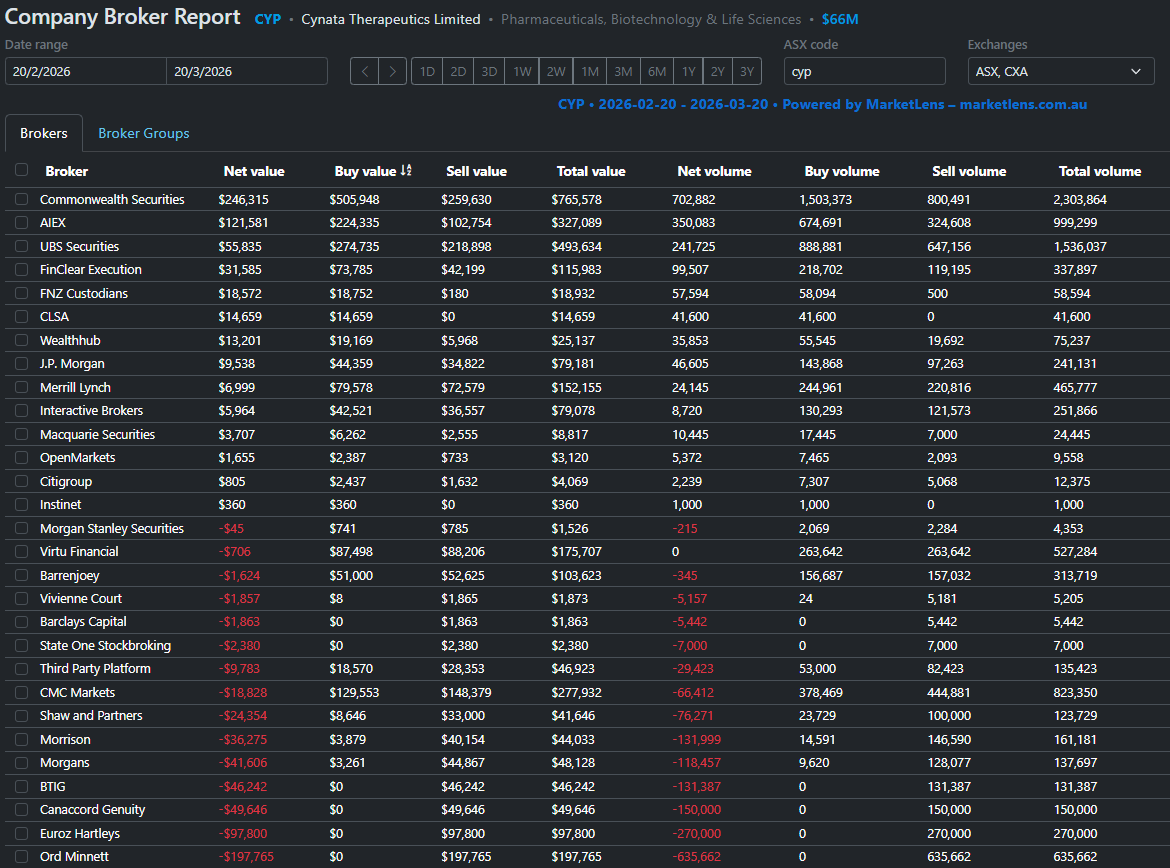1170x868 pixels.
Task: Click Wealthhub buy value $19,169
Action: [351, 340]
